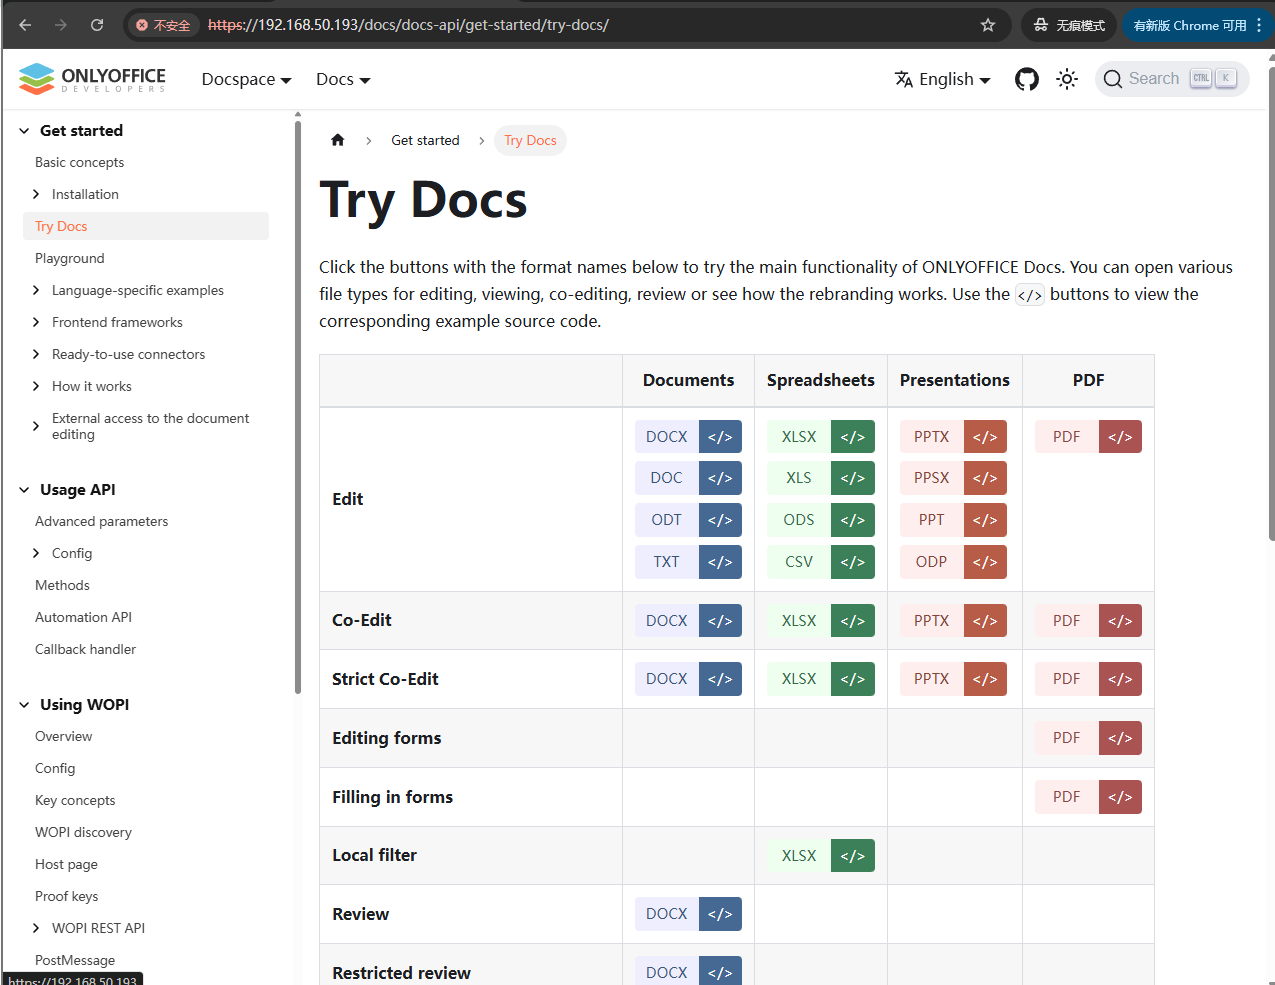Open the Edit PPTX example
1275x985 pixels.
coord(932,437)
